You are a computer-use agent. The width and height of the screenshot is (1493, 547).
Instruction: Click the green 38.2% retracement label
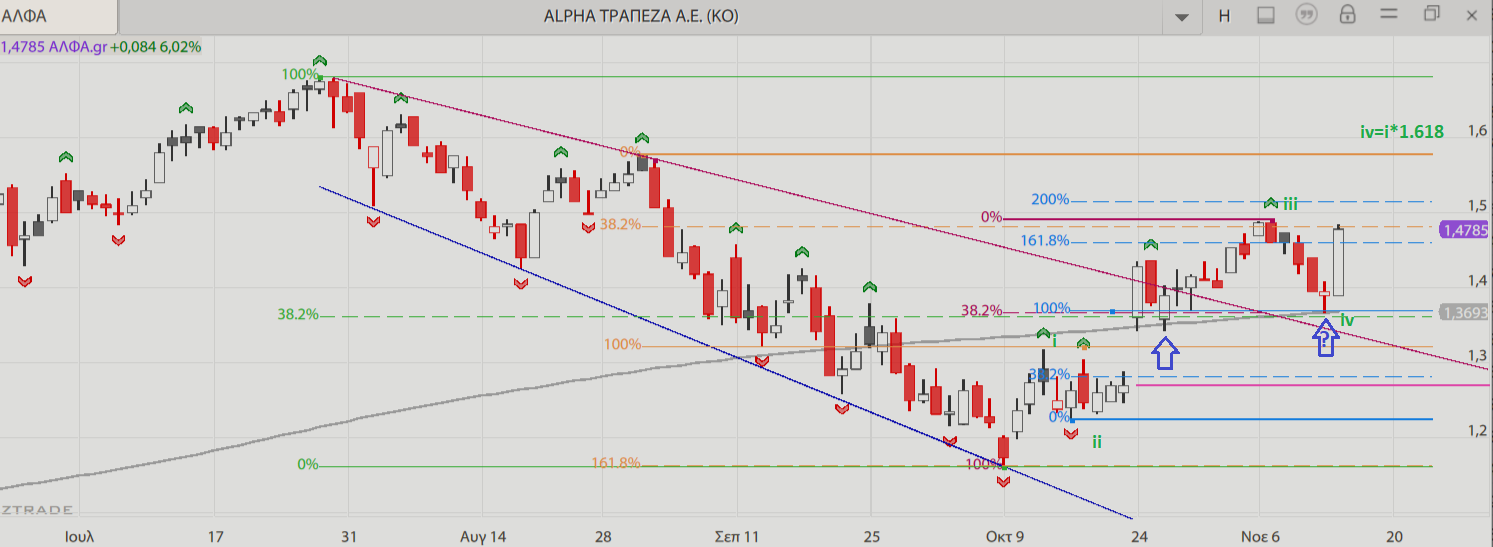point(298,314)
